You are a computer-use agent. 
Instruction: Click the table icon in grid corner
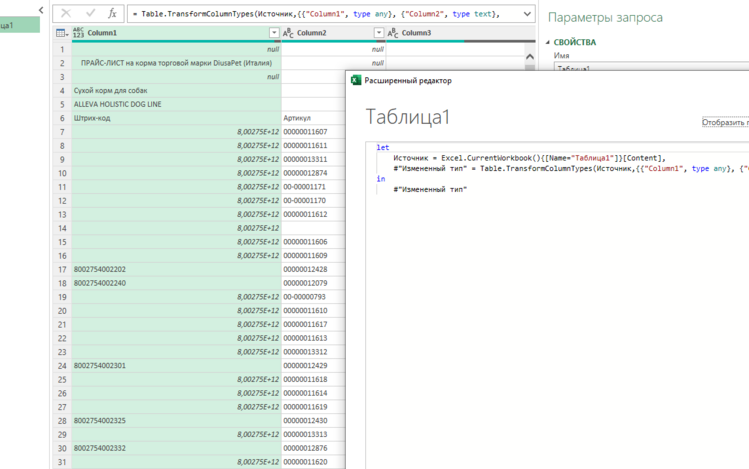(61, 33)
